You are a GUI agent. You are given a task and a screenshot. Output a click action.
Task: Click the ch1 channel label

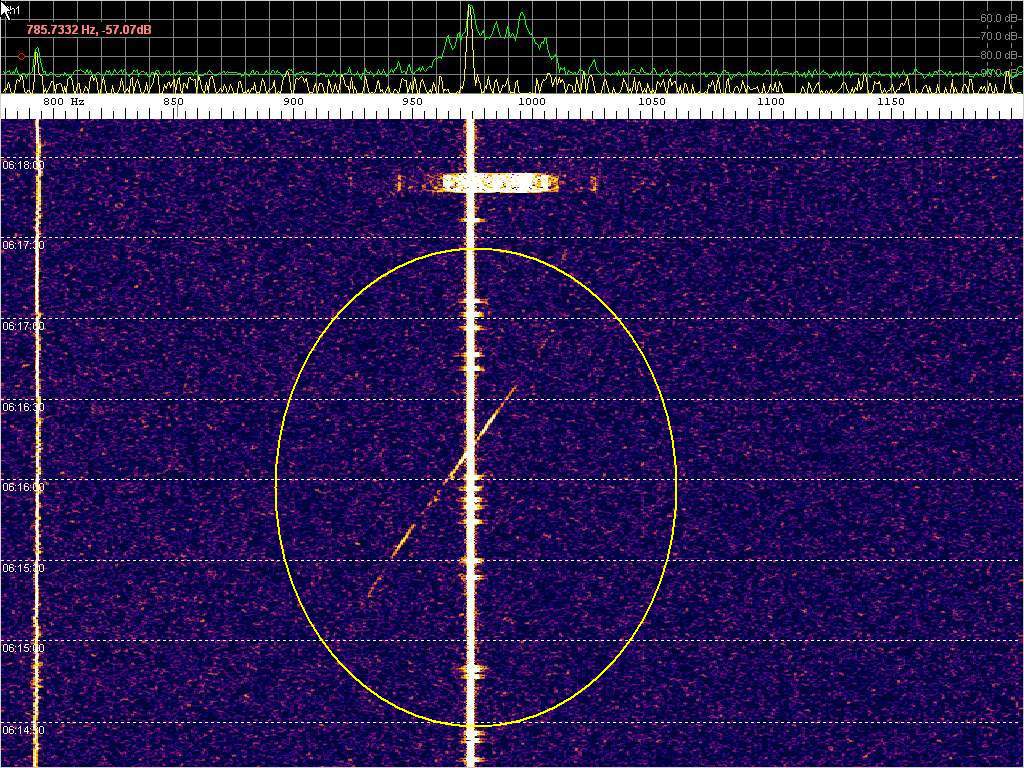(x=14, y=10)
